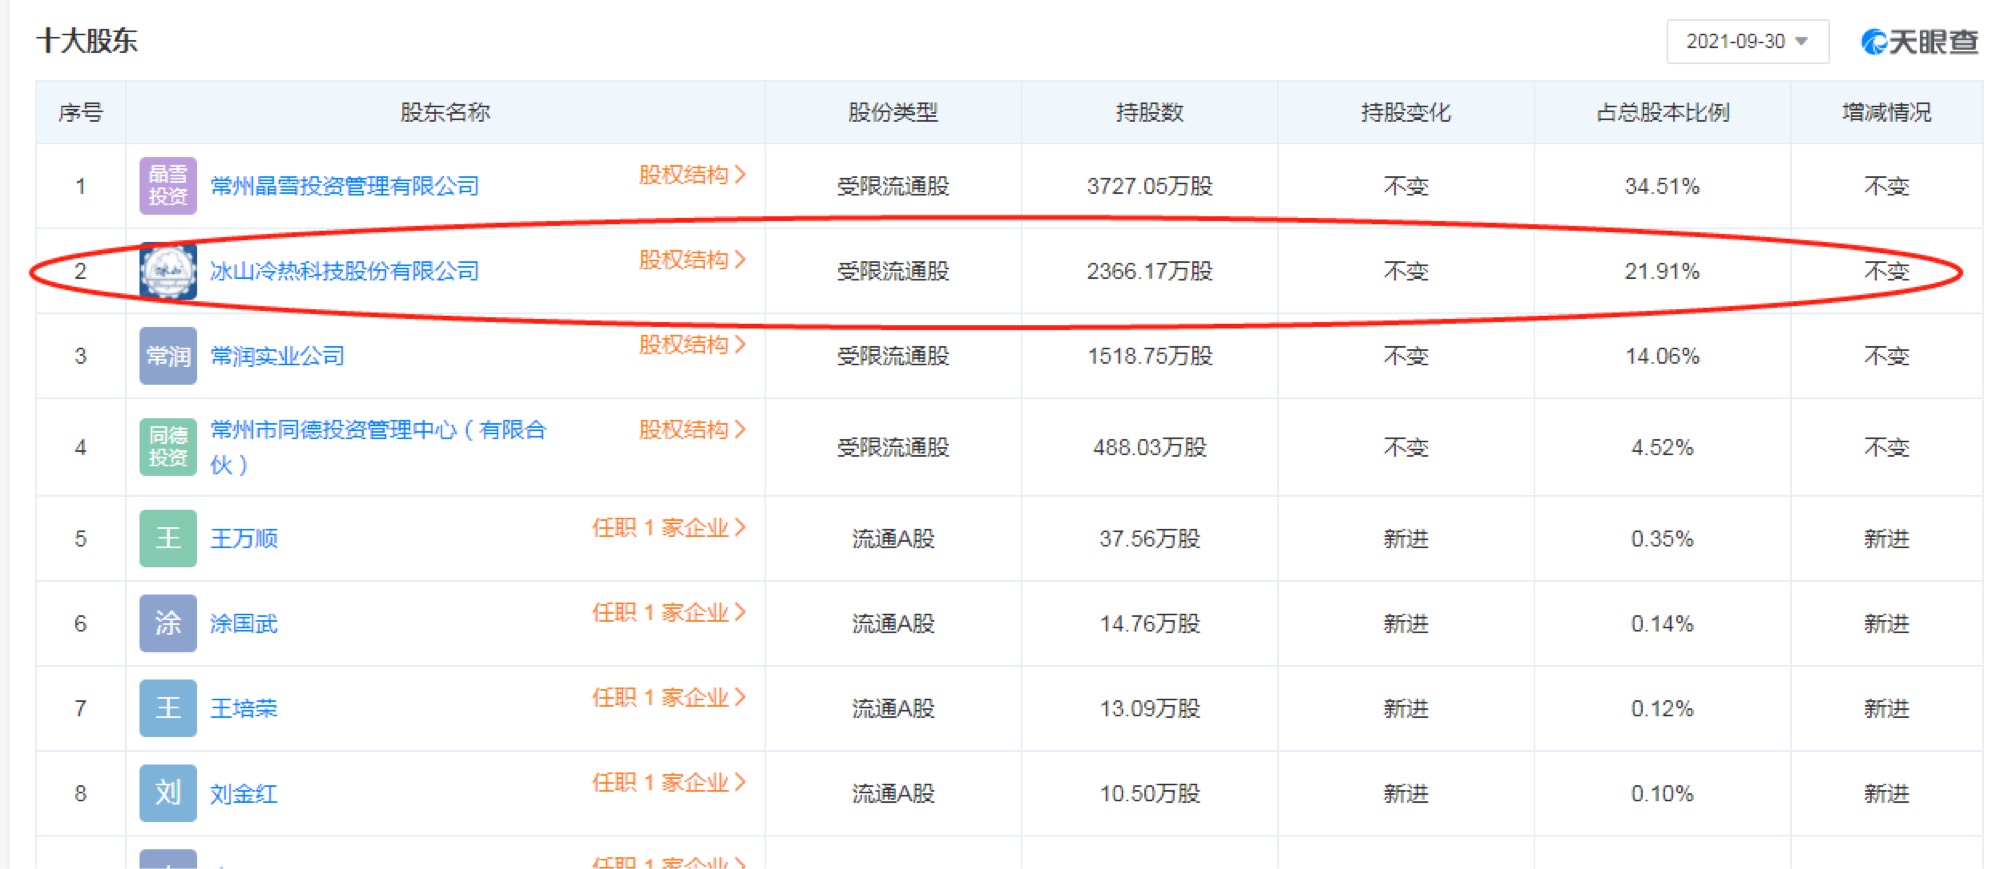This screenshot has width=2000, height=869.
Task: Click the 十大股东 section title
Action: pyautogui.click(x=87, y=41)
